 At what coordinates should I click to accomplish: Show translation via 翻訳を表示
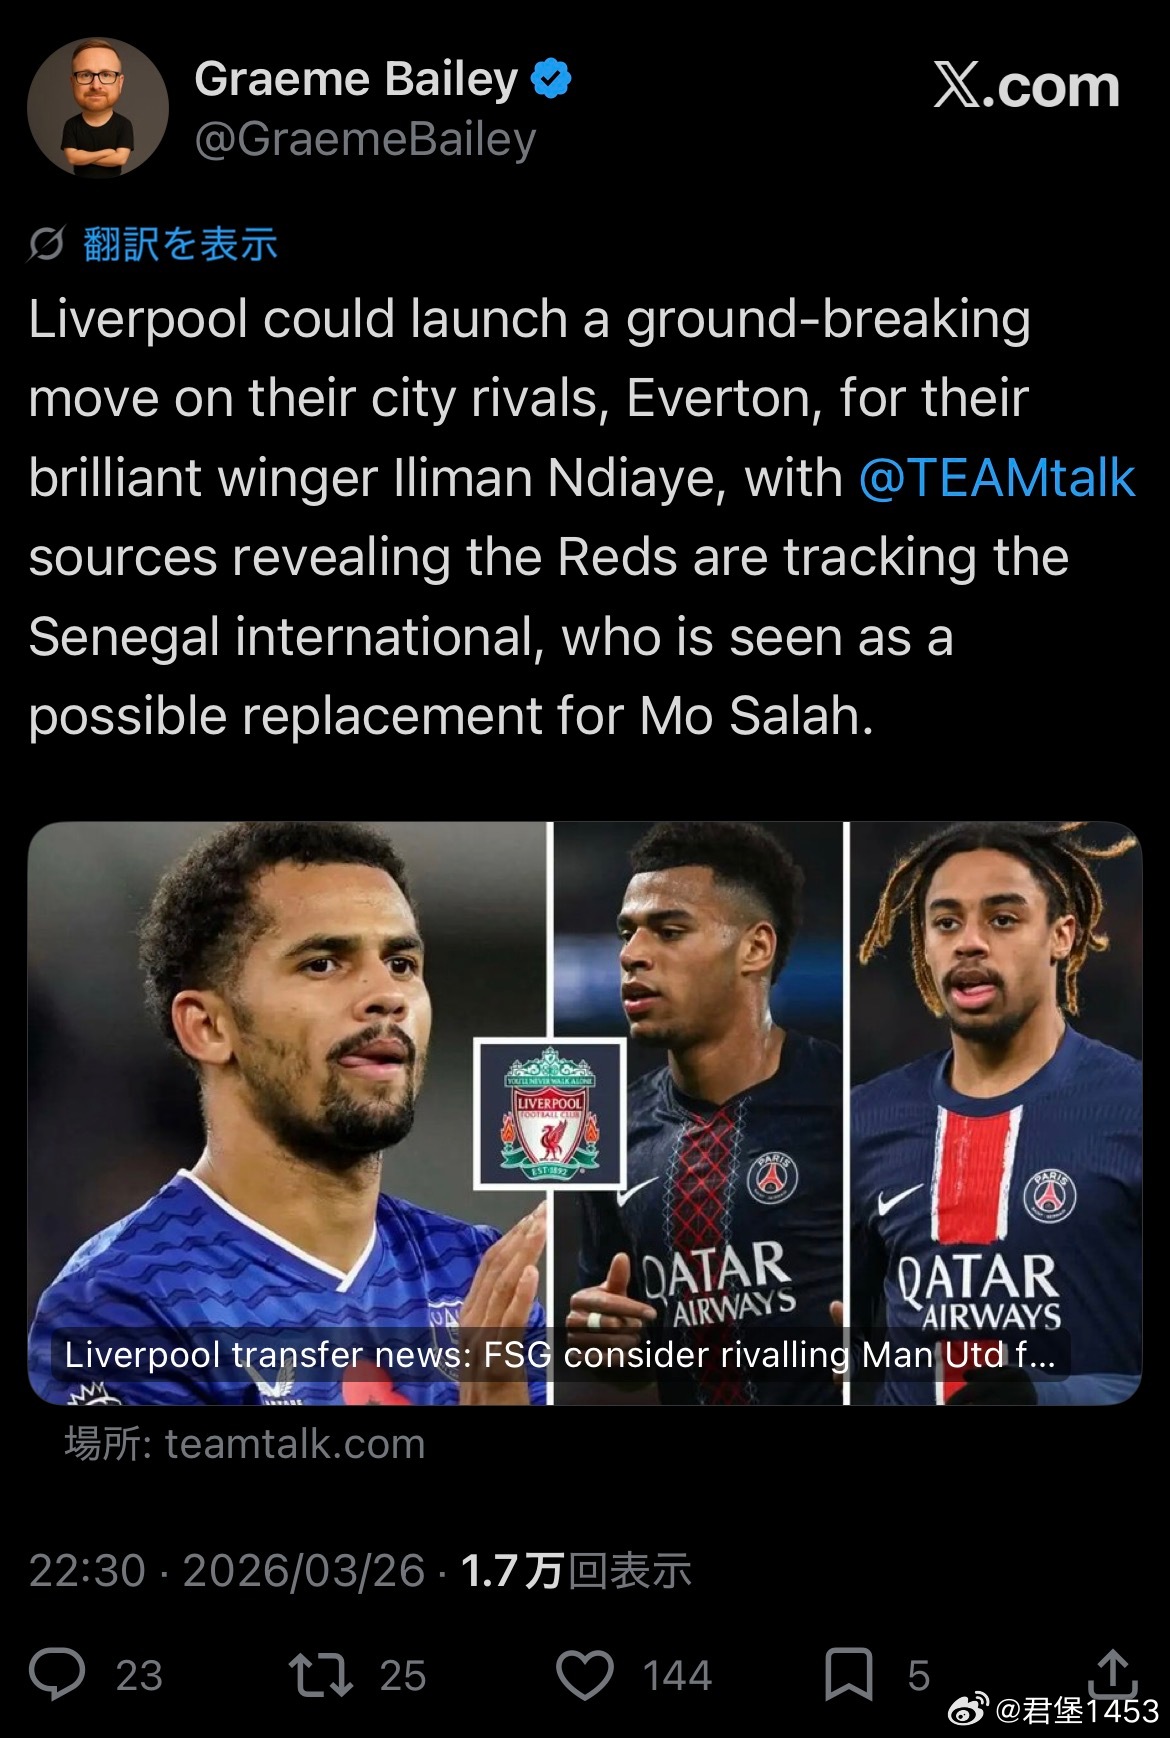(180, 244)
